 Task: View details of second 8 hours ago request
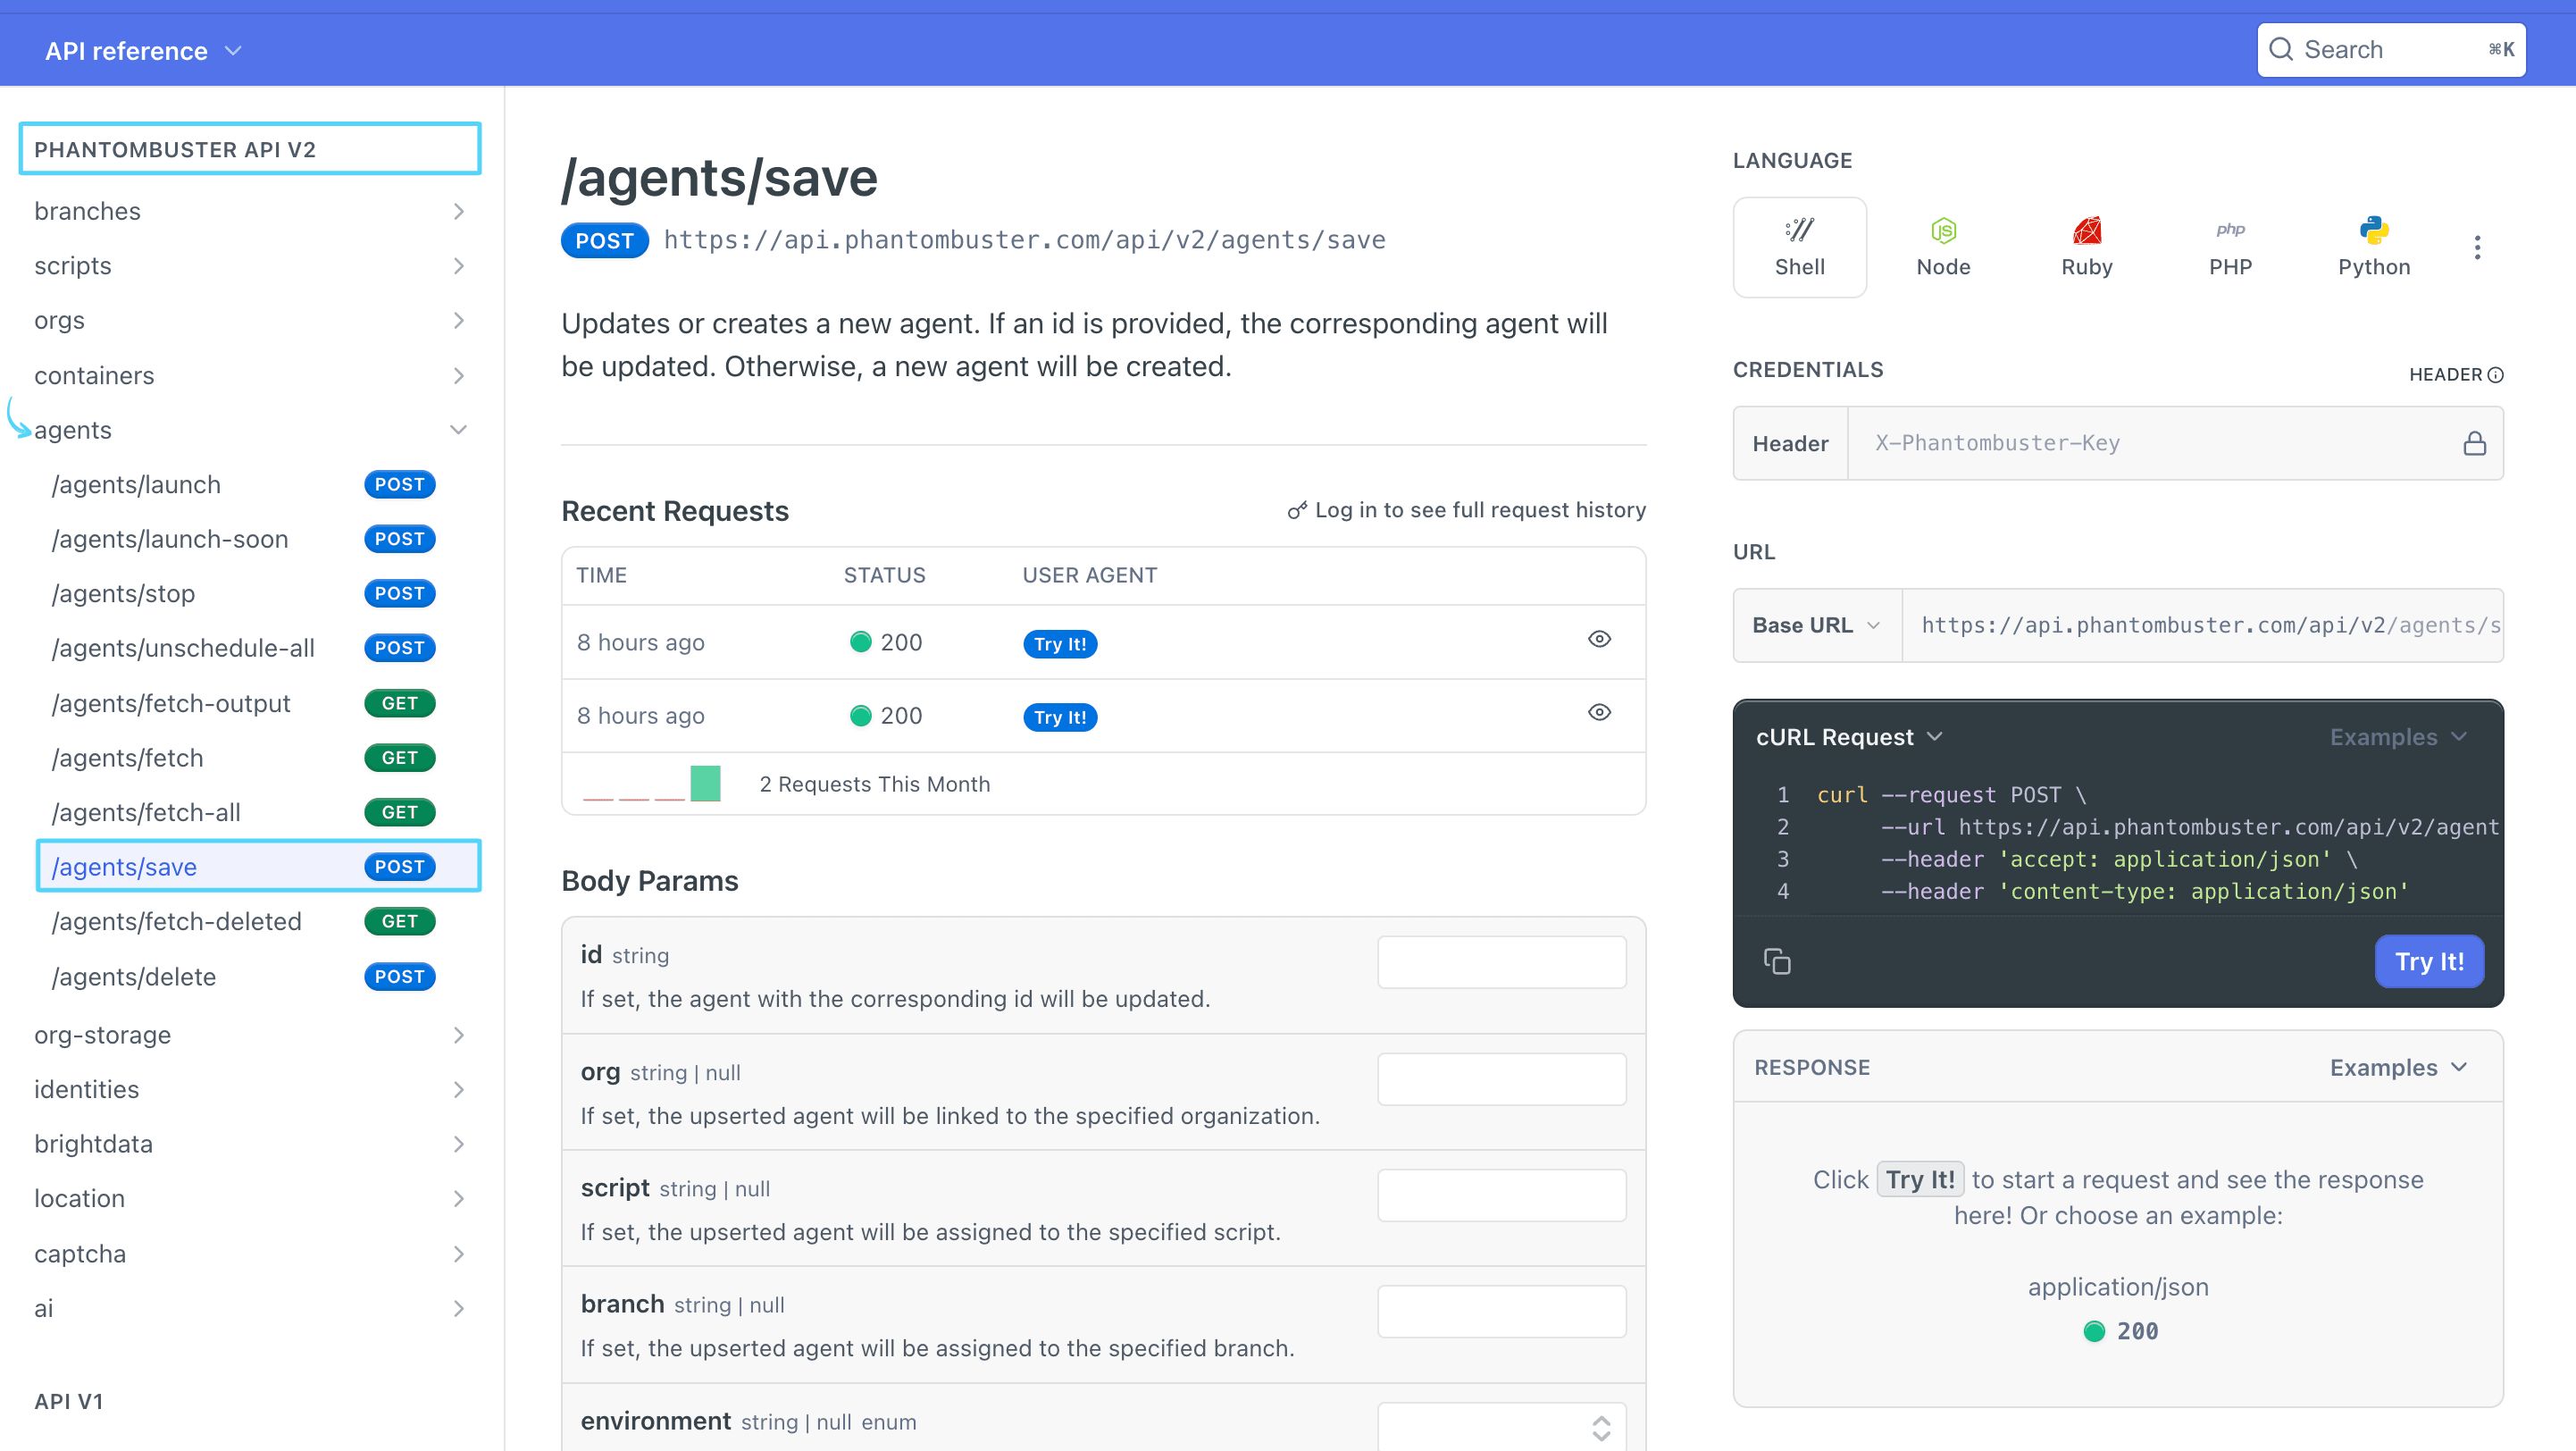pyautogui.click(x=1599, y=712)
